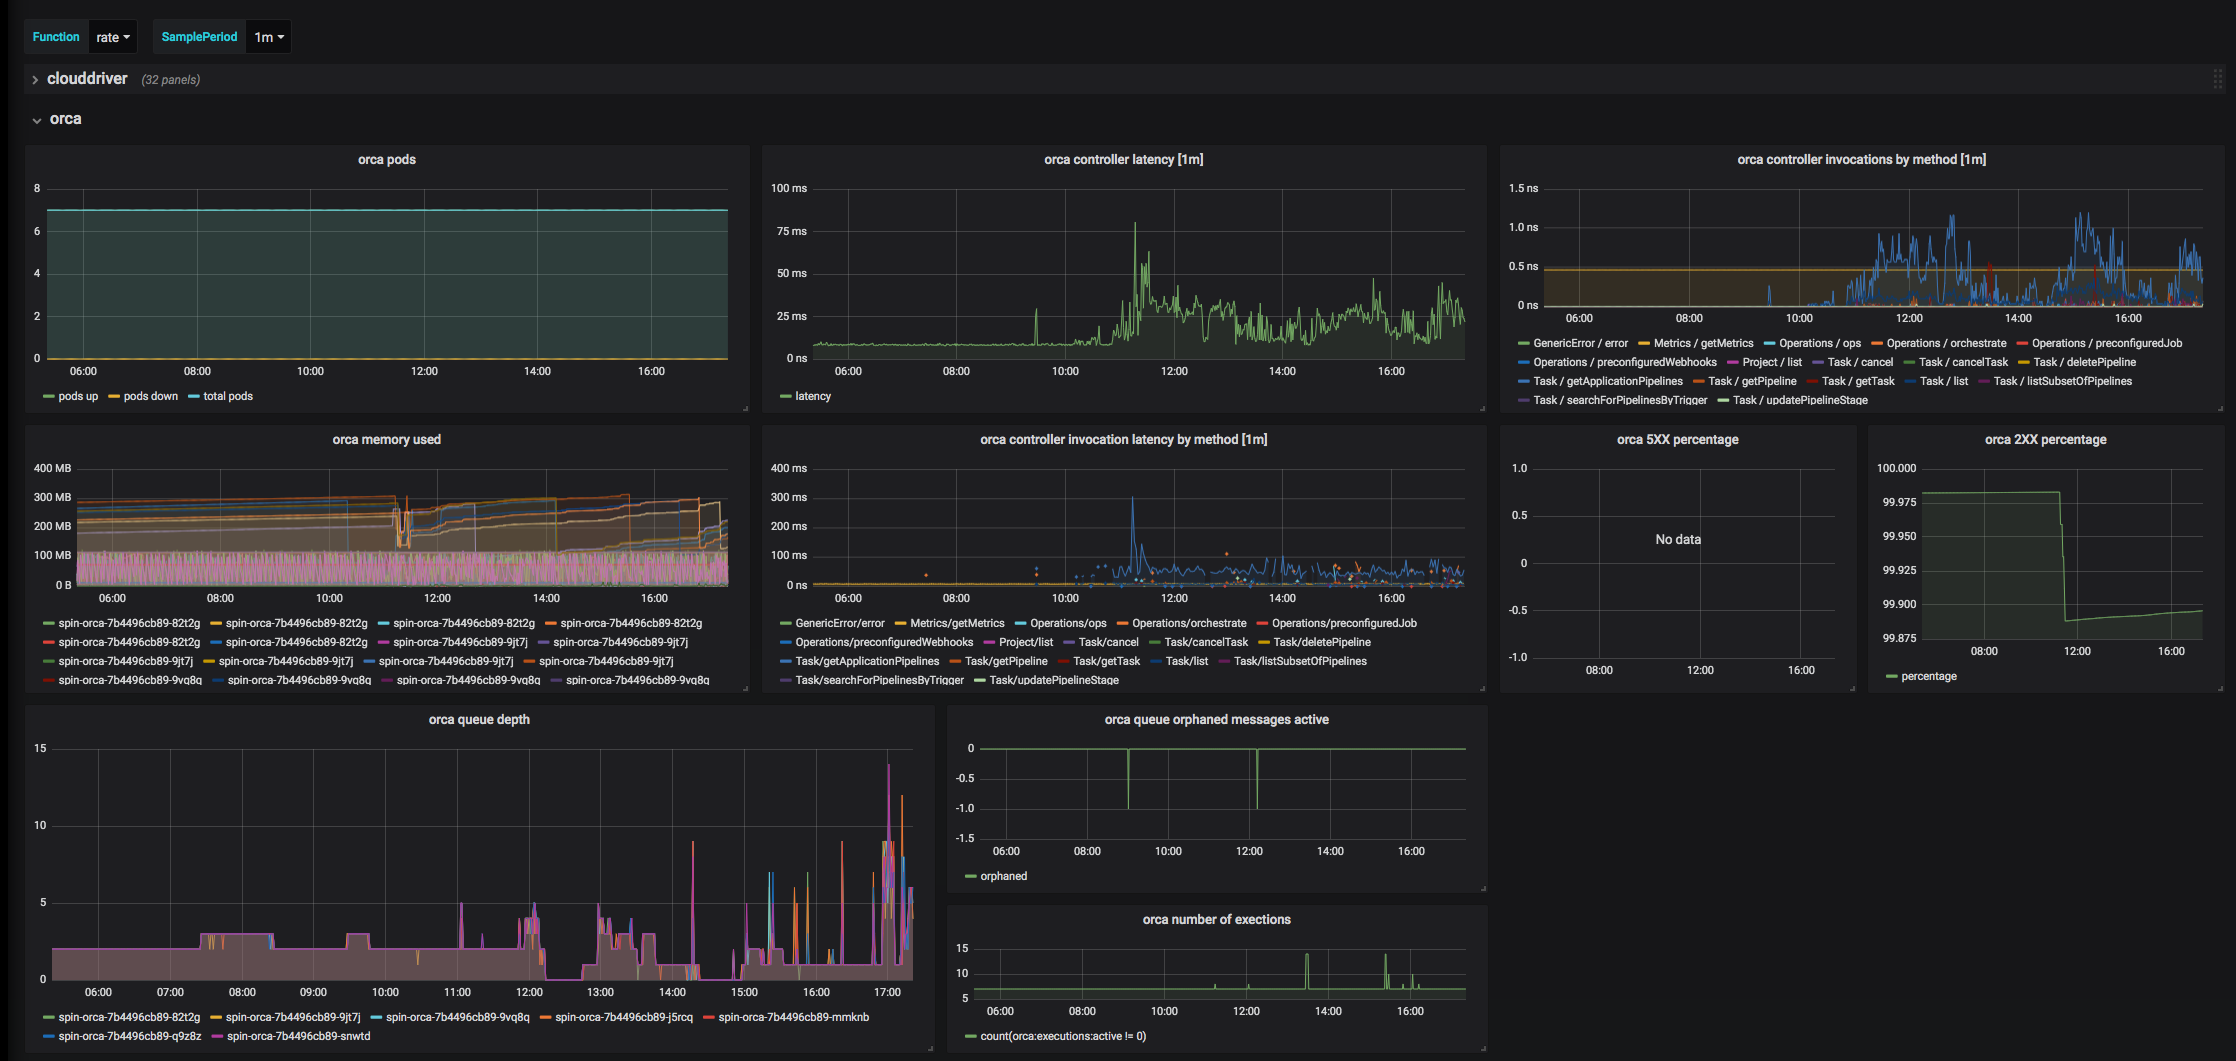Select 'Metrics / getMetrics' in invocations legend
The width and height of the screenshot is (2236, 1061).
point(1703,343)
